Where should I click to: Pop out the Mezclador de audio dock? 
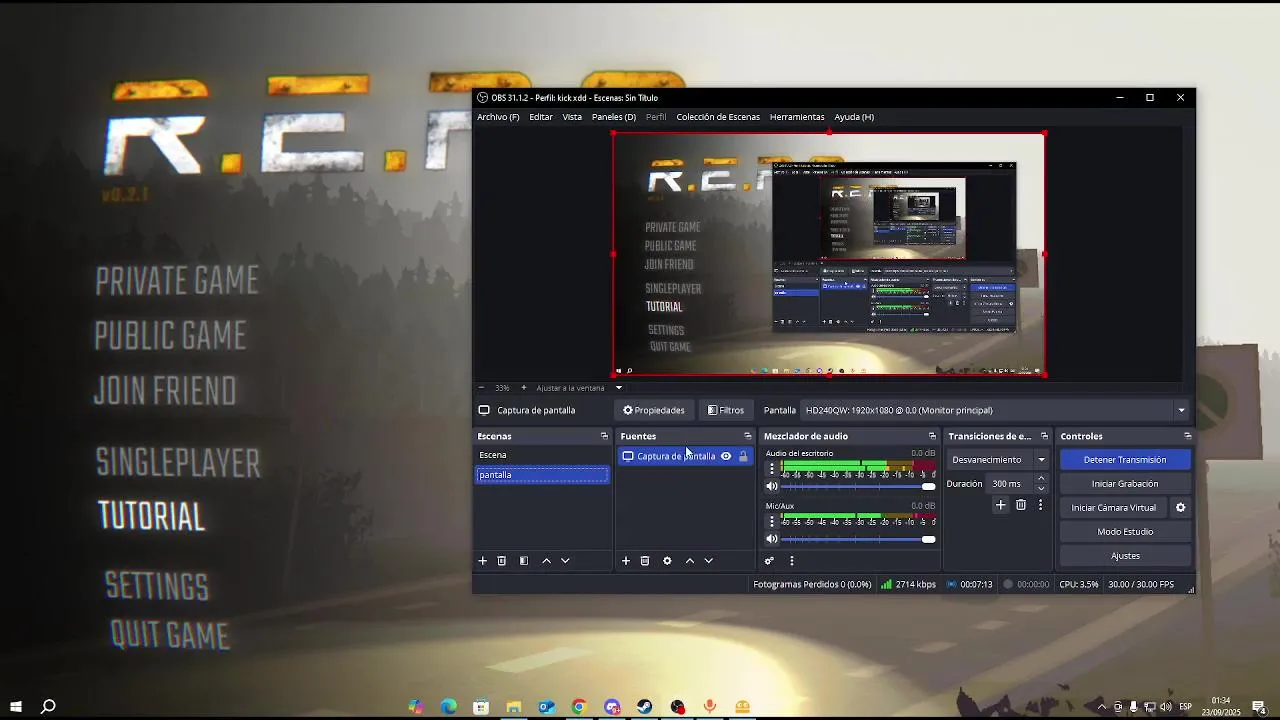[x=932, y=436]
